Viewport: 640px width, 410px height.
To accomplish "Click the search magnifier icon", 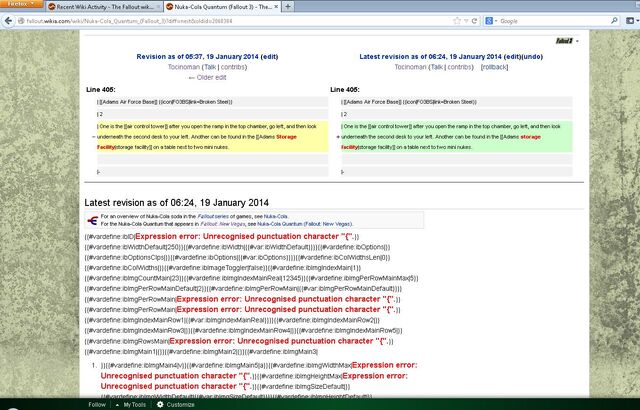I will 614,21.
